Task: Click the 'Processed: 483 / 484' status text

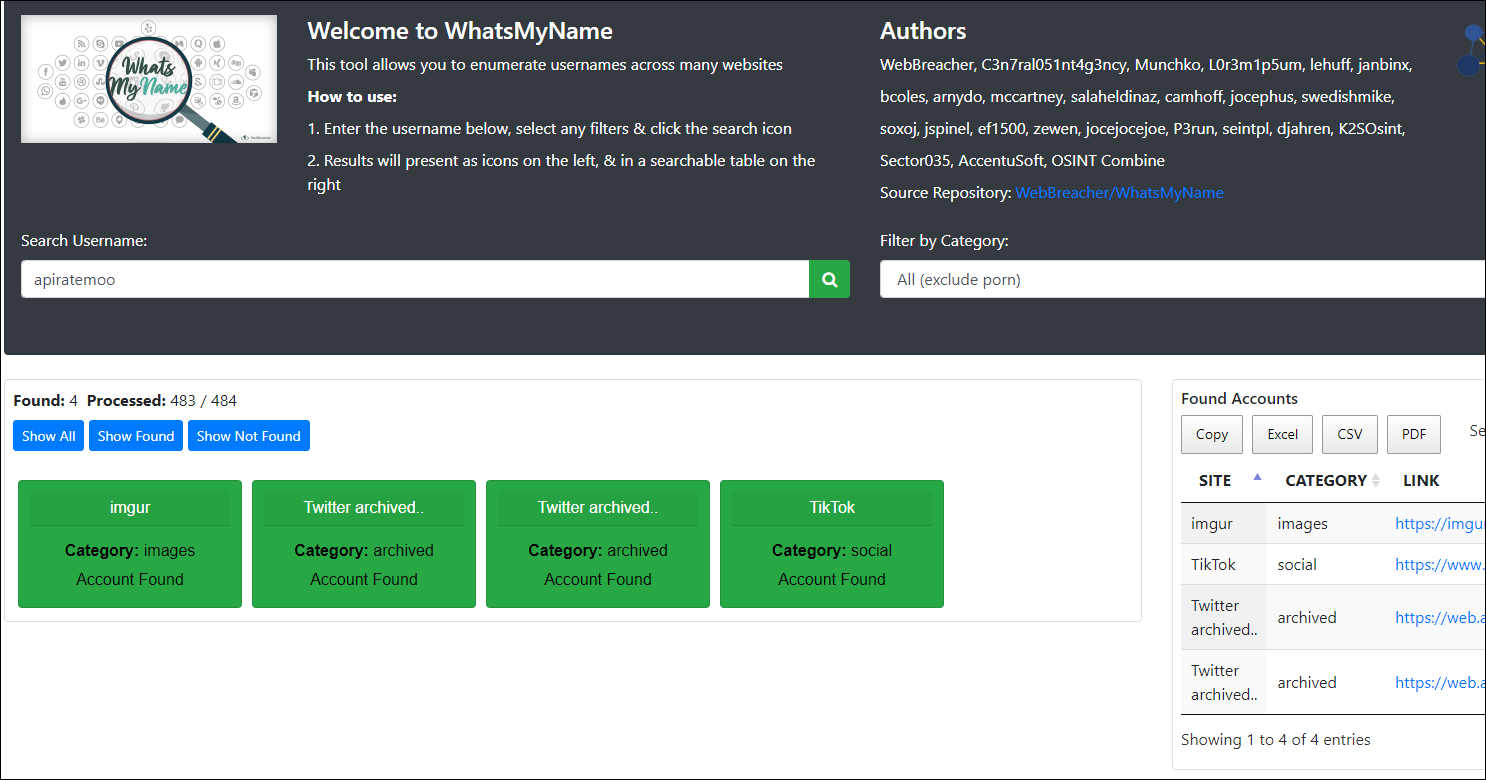Action: (x=162, y=401)
